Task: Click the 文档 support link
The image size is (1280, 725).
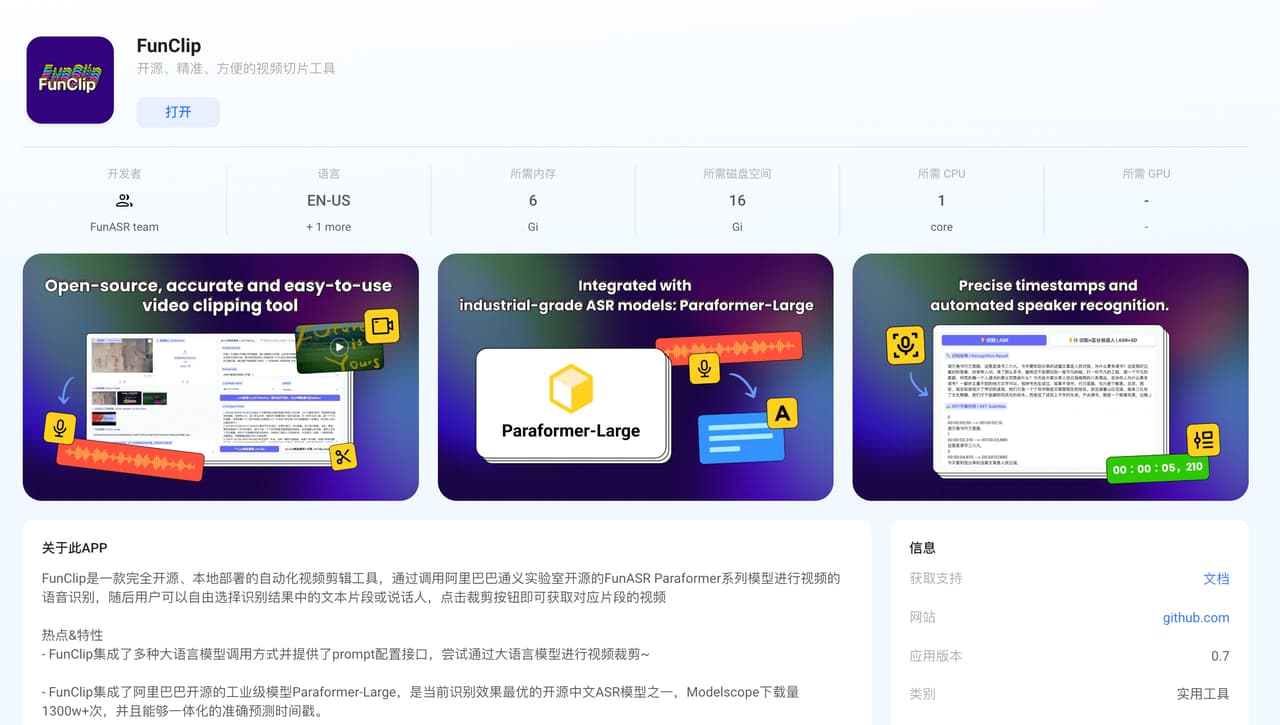Action: click(1216, 579)
